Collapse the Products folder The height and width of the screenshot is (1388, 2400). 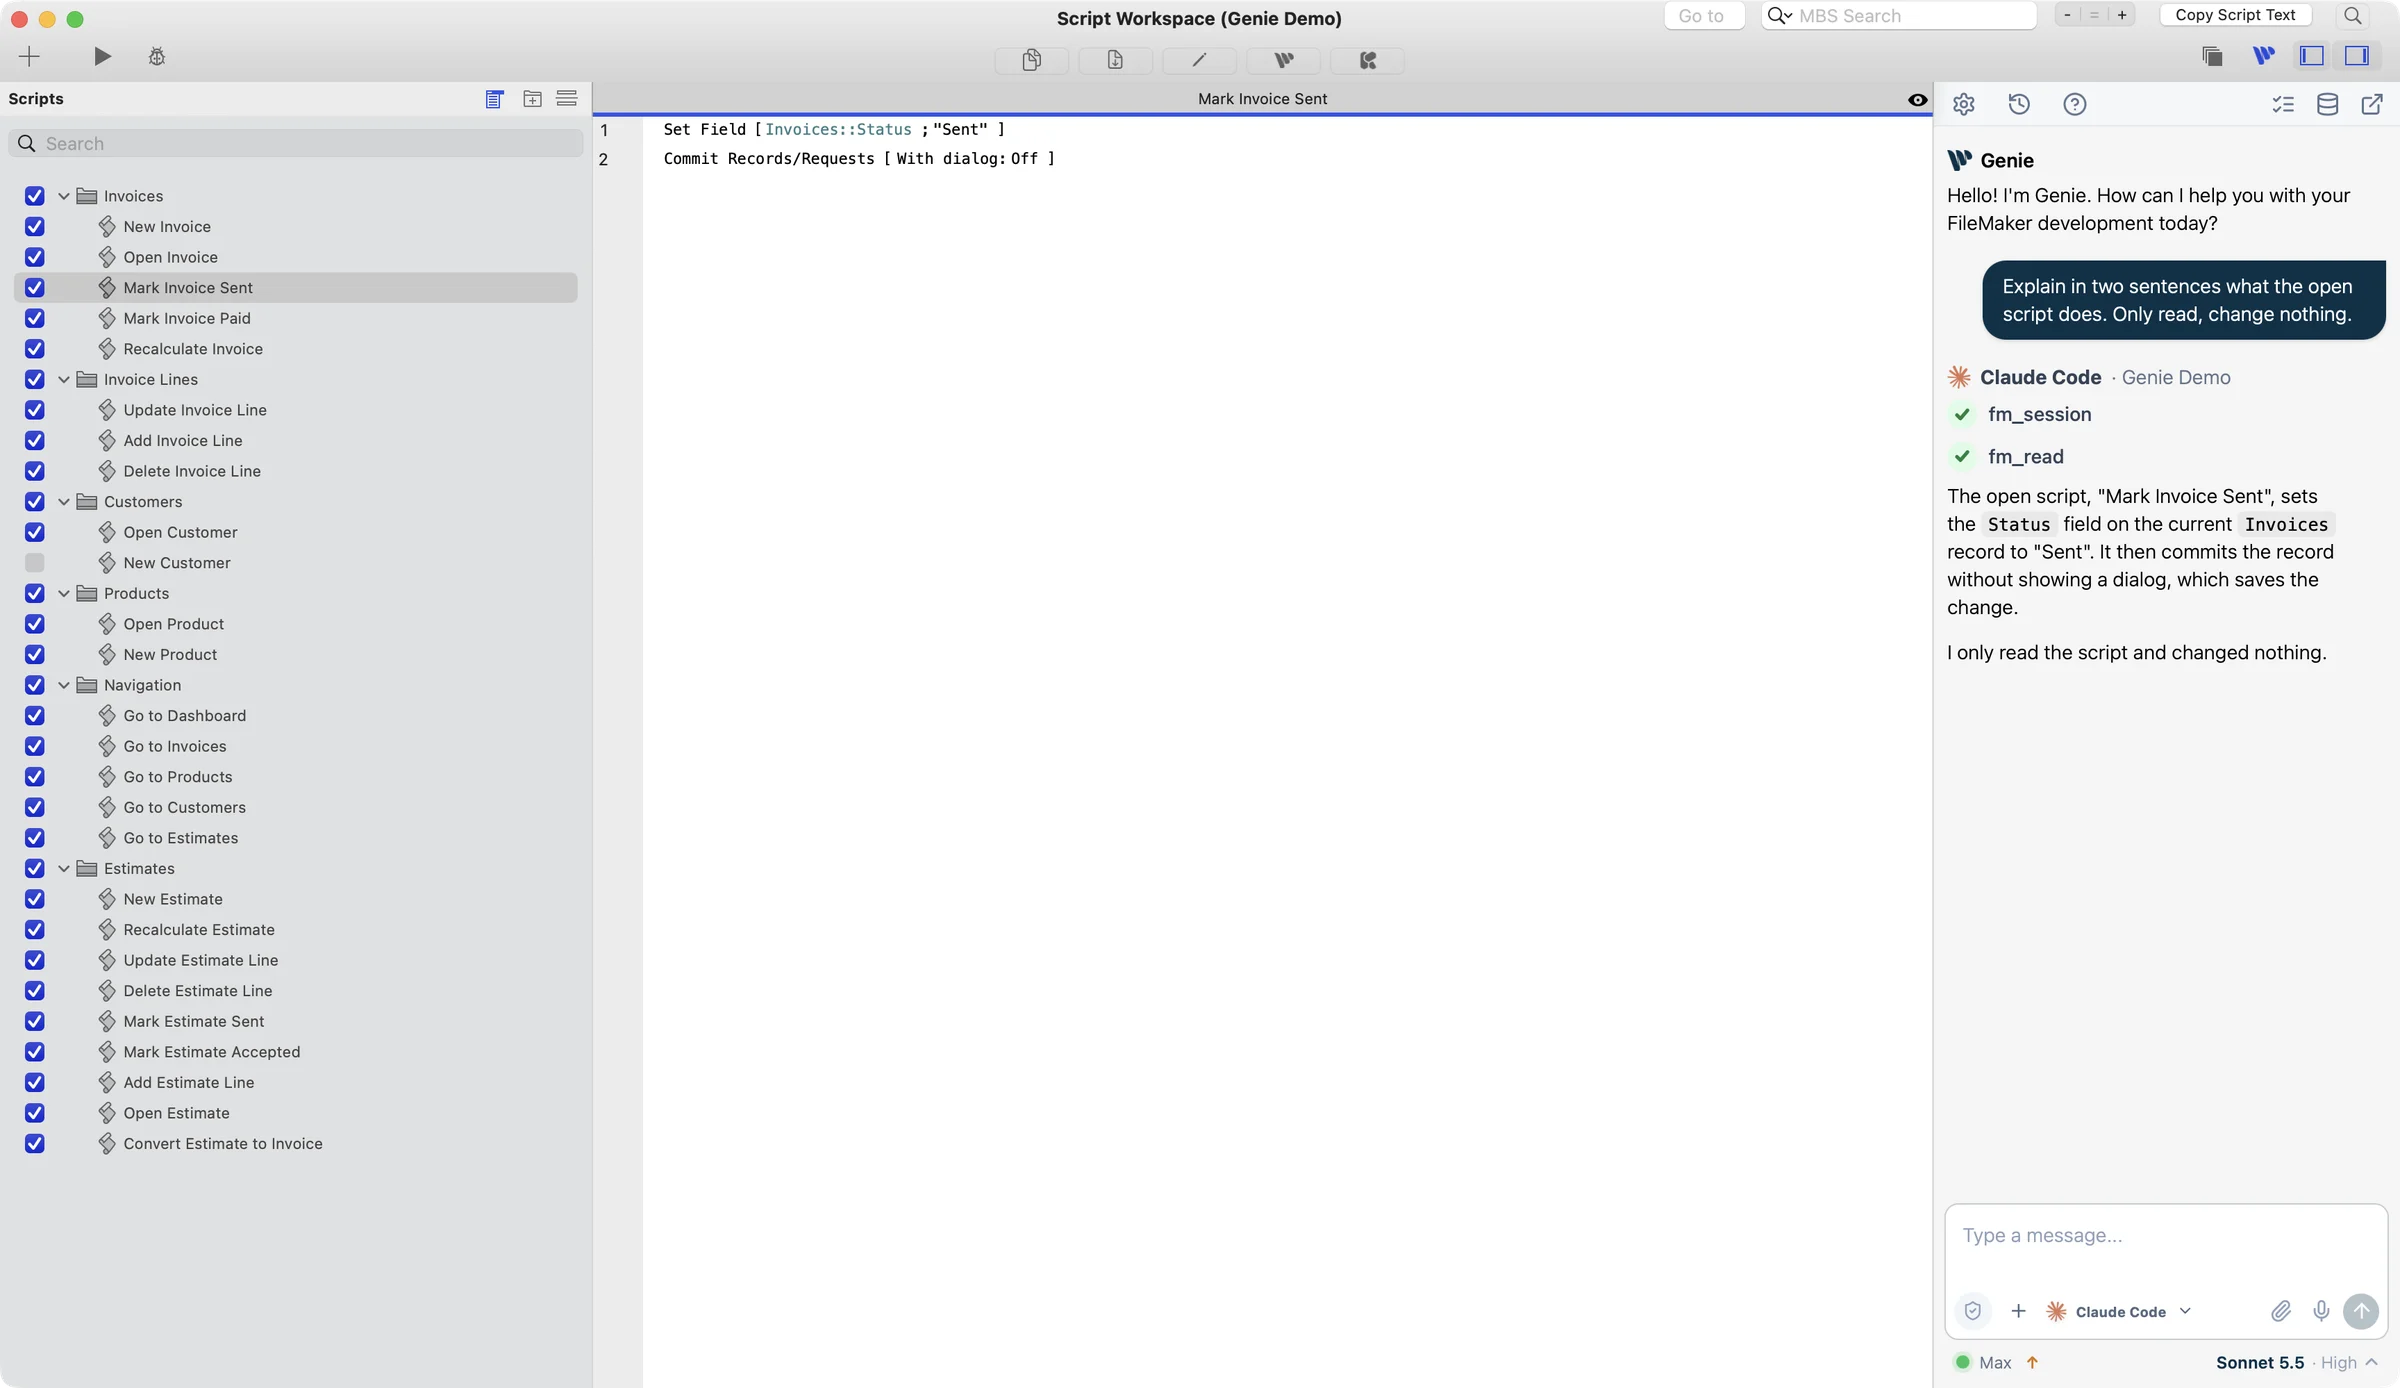click(x=64, y=593)
